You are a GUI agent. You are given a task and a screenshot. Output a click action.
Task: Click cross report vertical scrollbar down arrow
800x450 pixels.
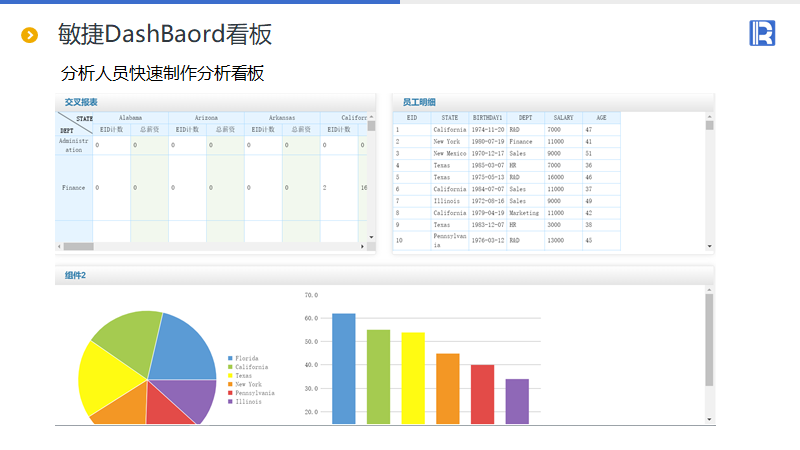[x=371, y=237]
